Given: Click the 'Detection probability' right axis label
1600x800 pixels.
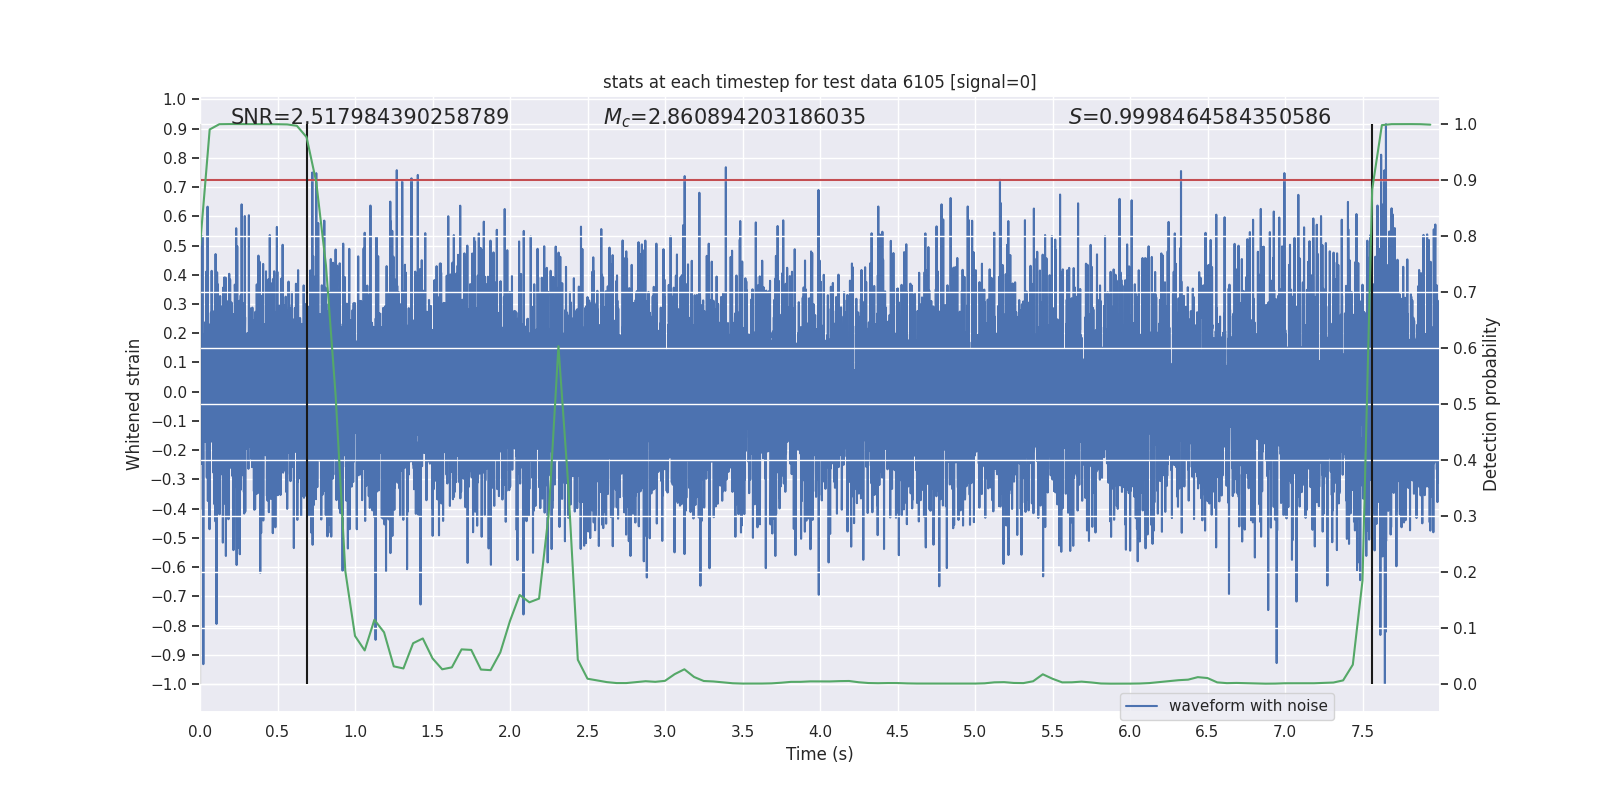Looking at the screenshot, I should pyautogui.click(x=1491, y=404).
